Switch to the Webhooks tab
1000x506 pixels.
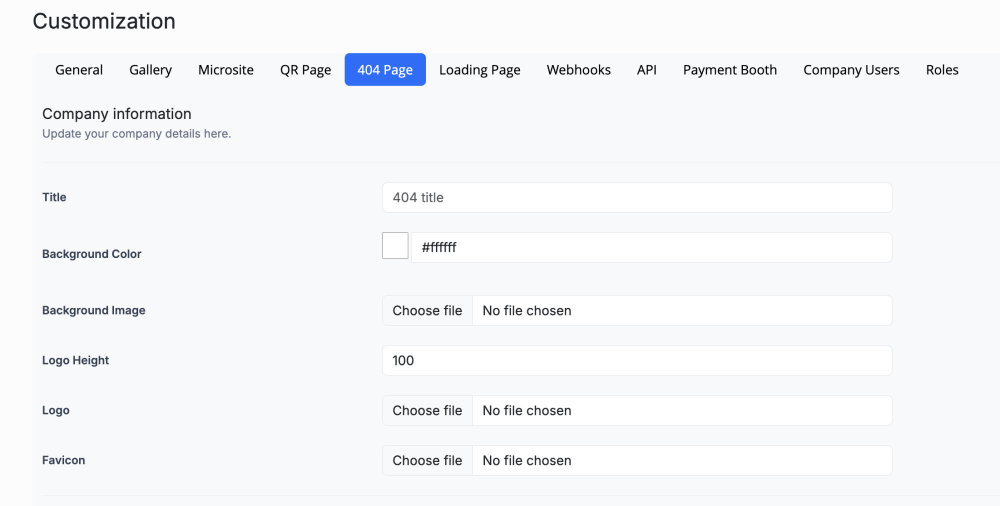point(579,70)
